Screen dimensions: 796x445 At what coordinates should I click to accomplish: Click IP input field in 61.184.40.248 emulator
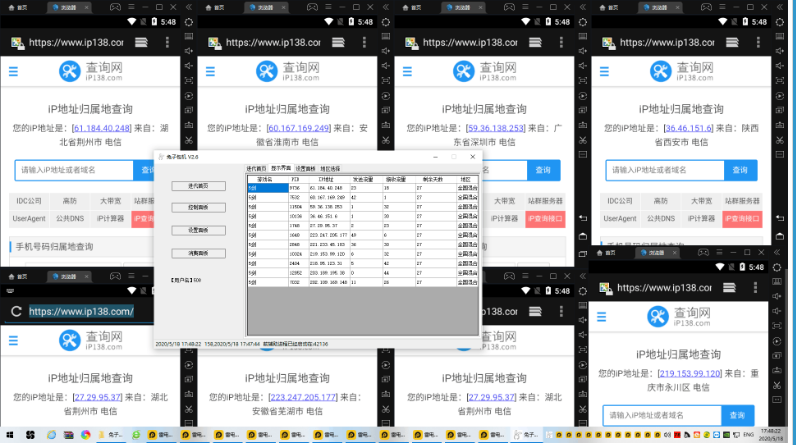[x=74, y=170]
